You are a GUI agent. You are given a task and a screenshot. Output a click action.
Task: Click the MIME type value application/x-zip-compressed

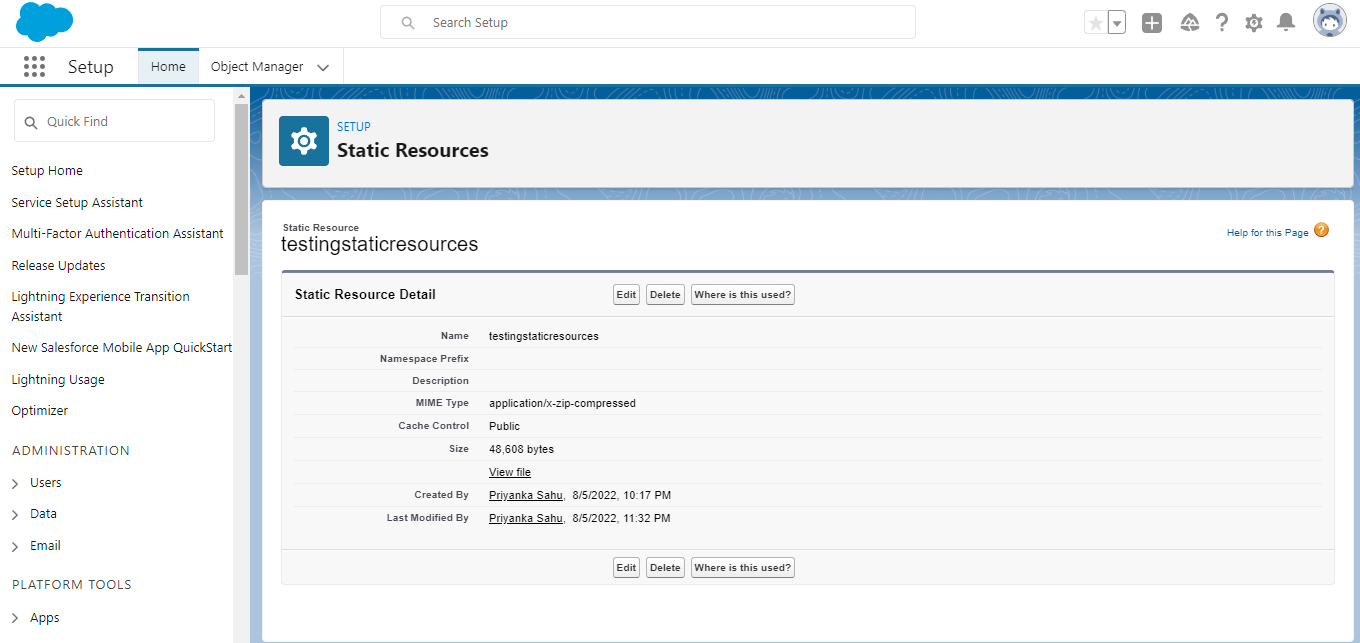[x=562, y=404]
